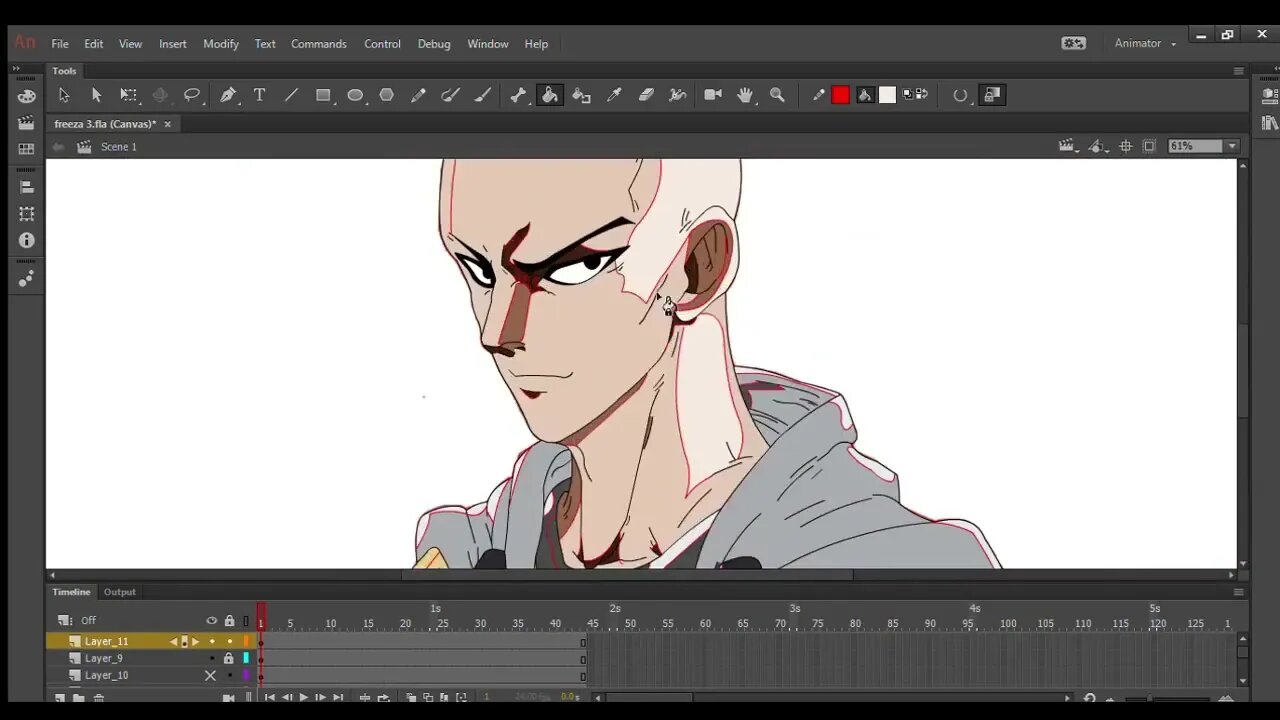Screen dimensions: 1280x720
Task: Choose the Width tool
Action: point(678,95)
